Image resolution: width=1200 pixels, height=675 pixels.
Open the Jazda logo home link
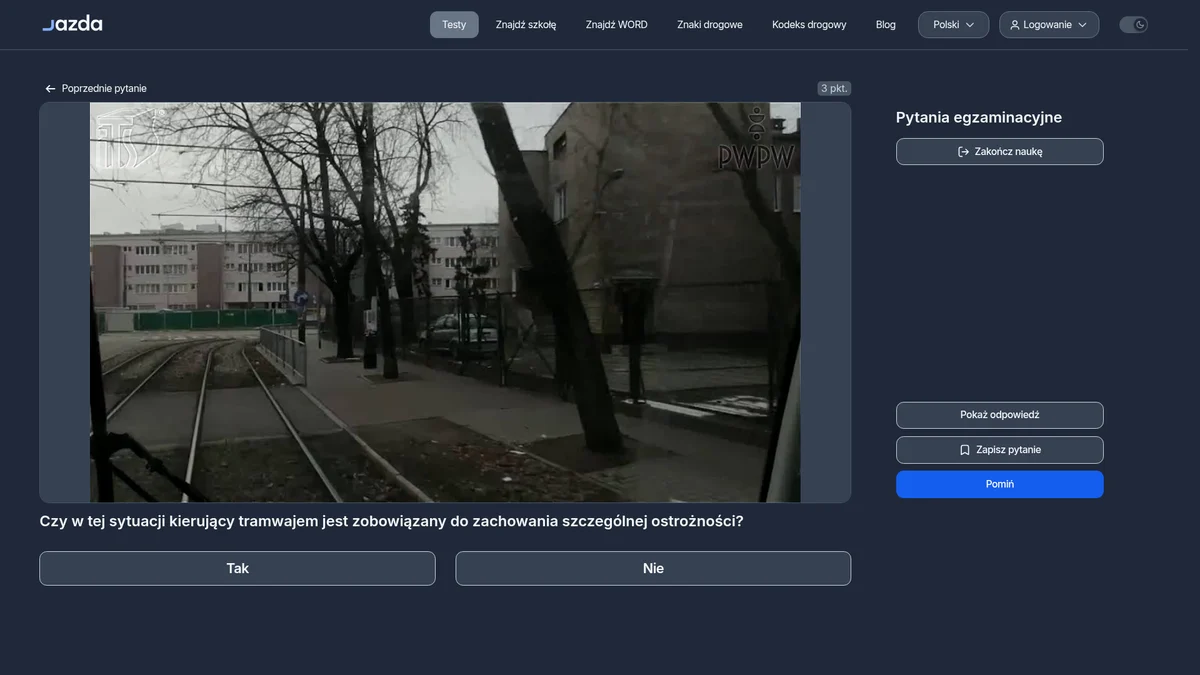72,23
